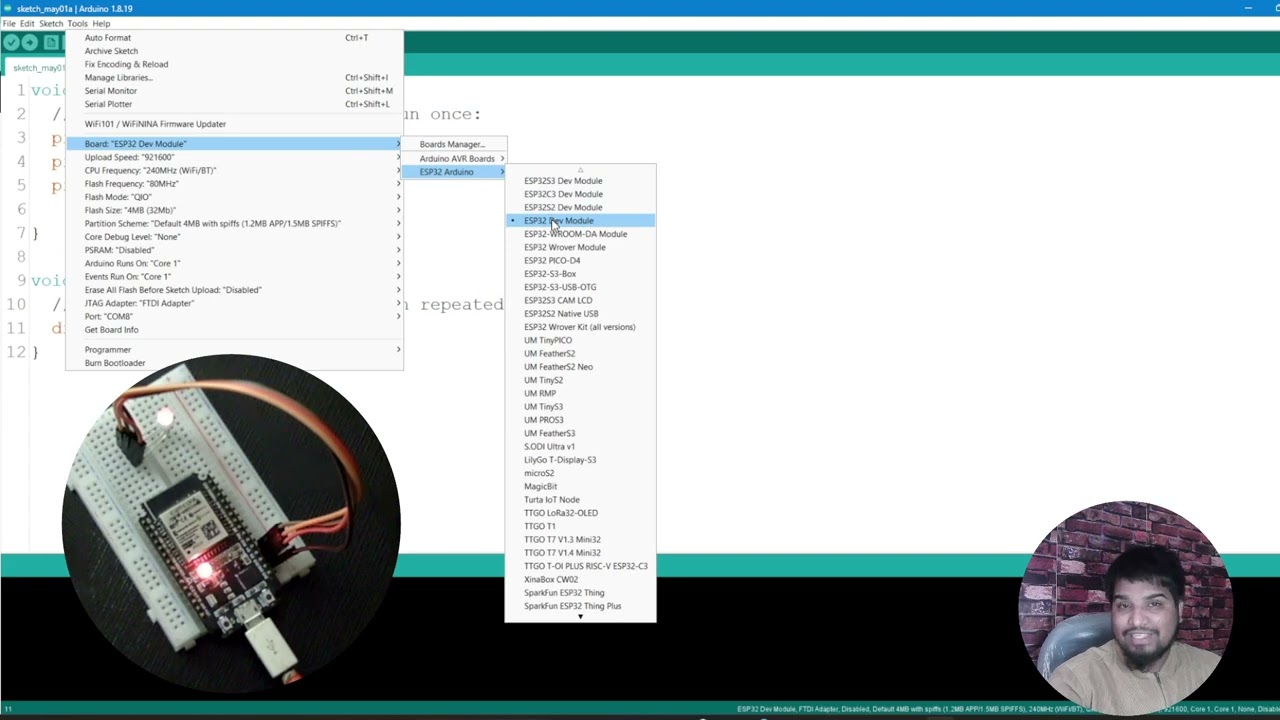Select ESP32S3 CAM LCD board
The image size is (1280, 720).
[580, 300]
